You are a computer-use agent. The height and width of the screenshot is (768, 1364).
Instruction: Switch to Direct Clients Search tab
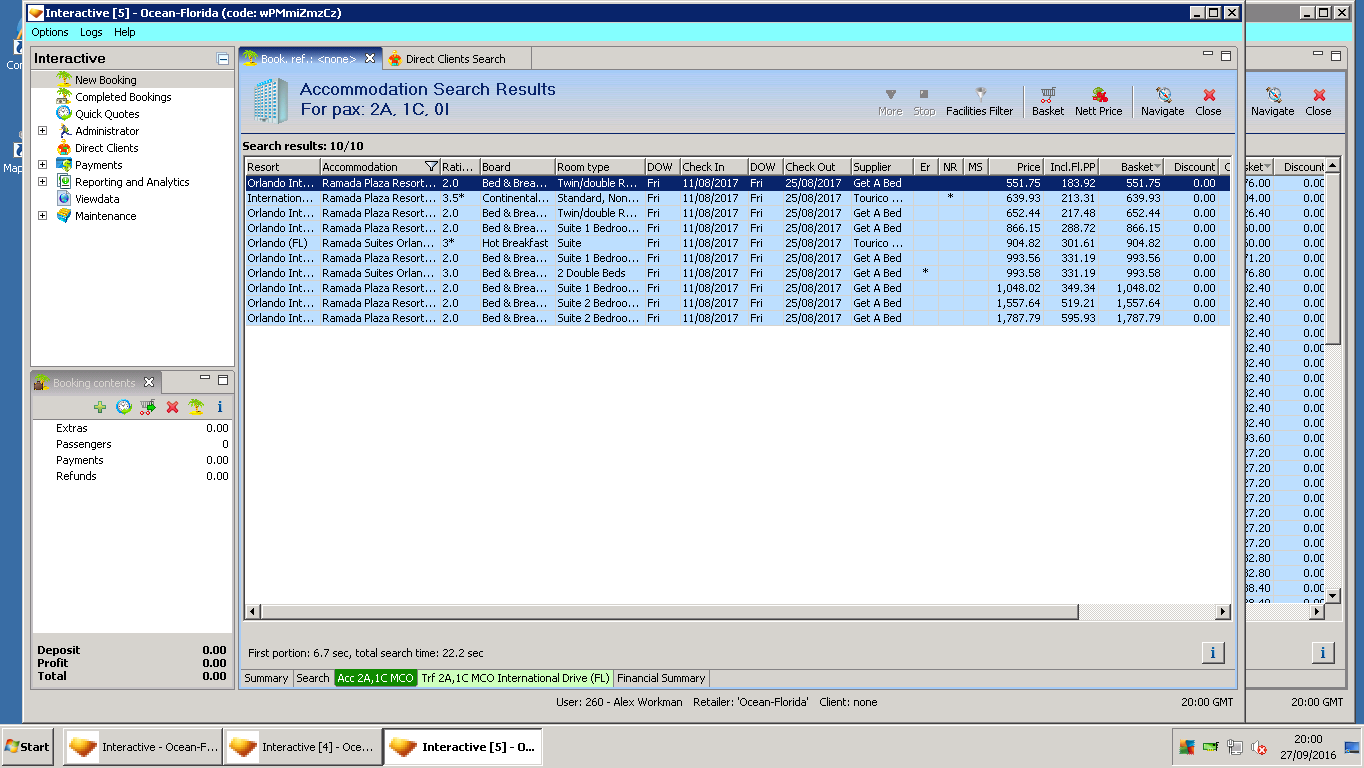pos(455,59)
